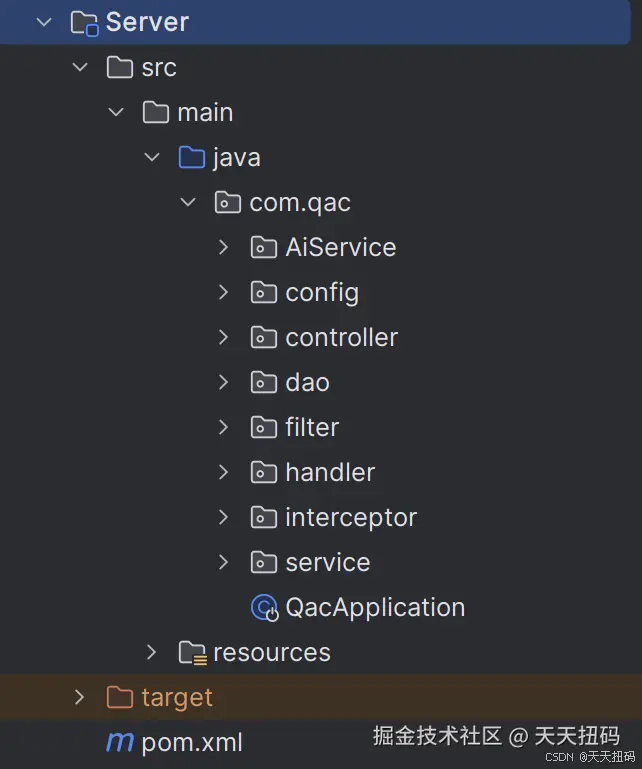Click the java source root folder icon
Image resolution: width=642 pixels, height=769 pixels.
point(191,158)
